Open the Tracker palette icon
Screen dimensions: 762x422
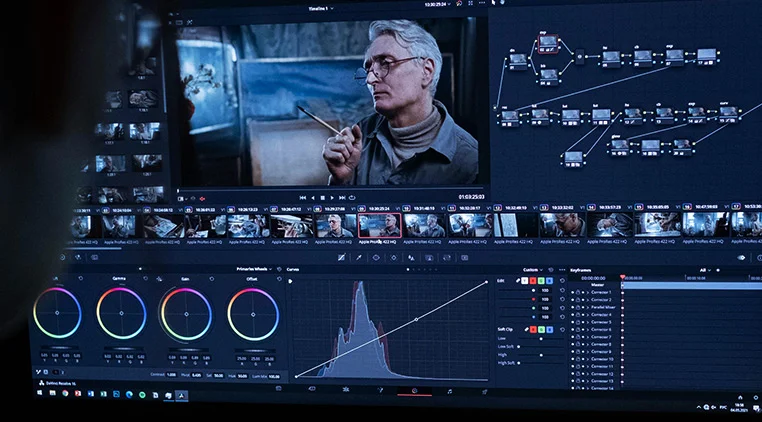click(394, 257)
